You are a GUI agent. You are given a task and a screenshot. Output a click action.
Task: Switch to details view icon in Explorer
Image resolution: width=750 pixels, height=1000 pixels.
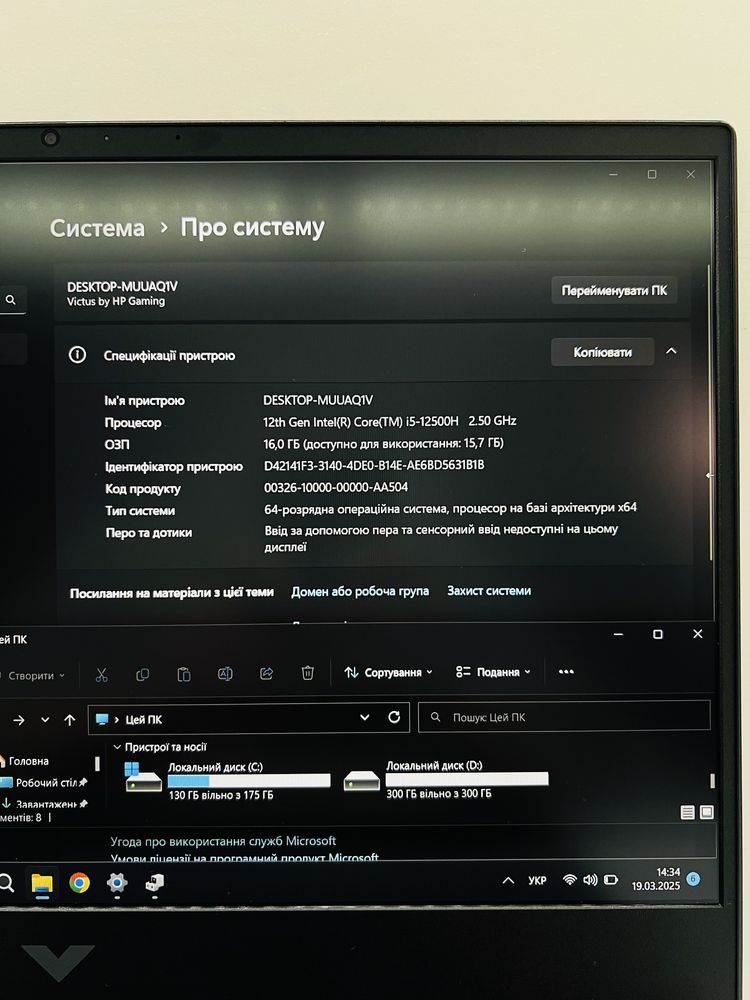pyautogui.click(x=688, y=812)
